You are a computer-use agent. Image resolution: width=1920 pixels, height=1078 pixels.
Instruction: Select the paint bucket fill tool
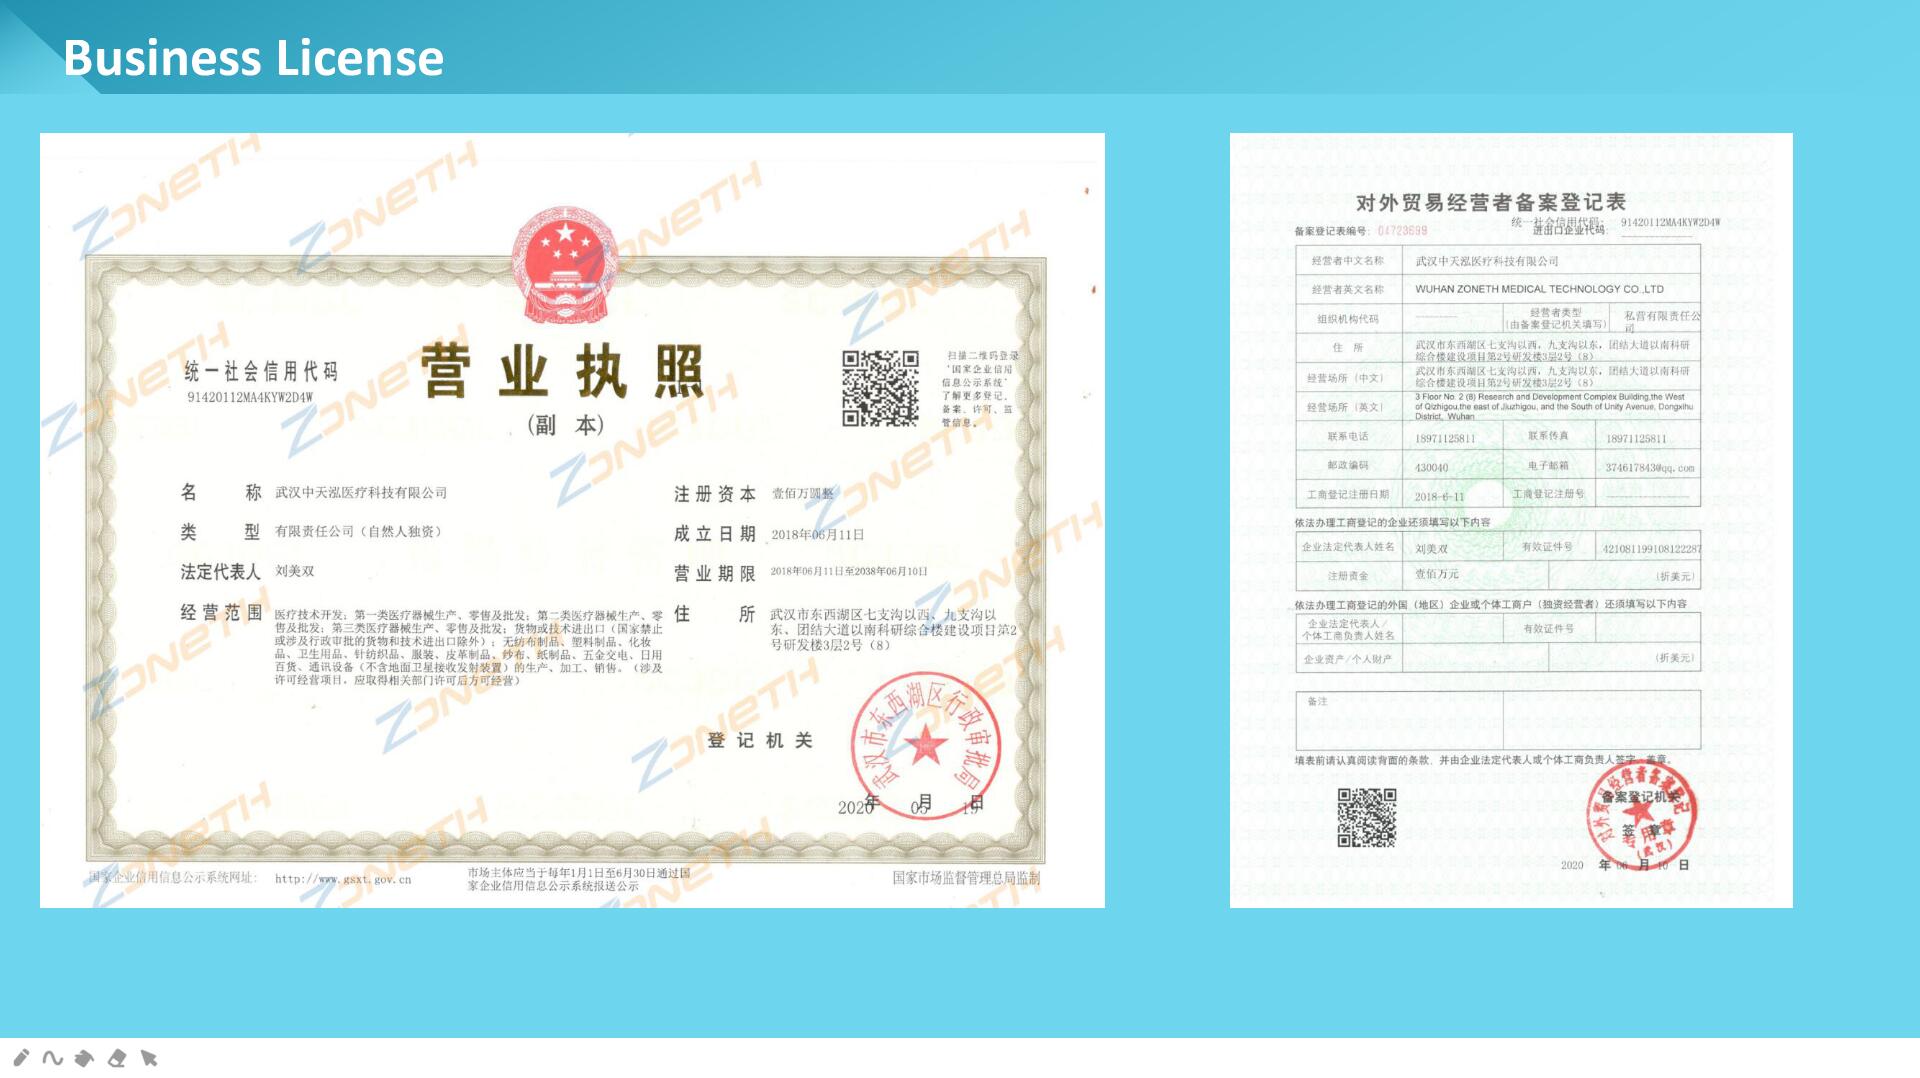click(85, 1057)
